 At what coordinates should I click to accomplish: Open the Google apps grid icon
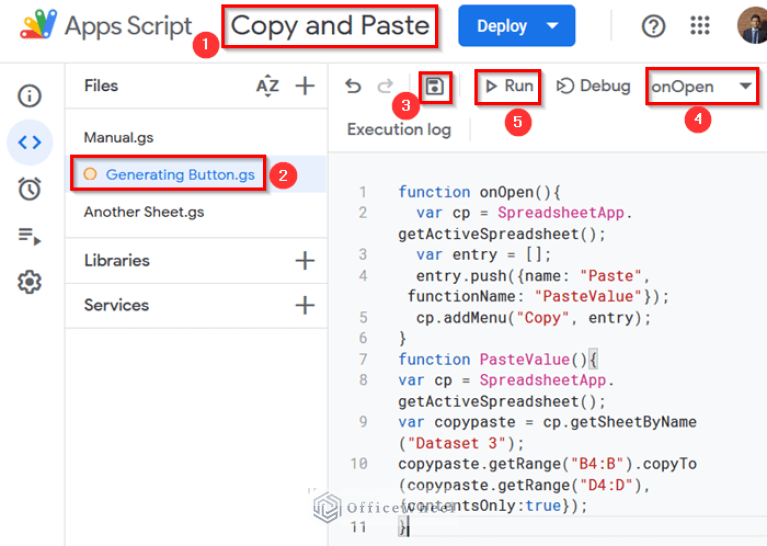(700, 26)
